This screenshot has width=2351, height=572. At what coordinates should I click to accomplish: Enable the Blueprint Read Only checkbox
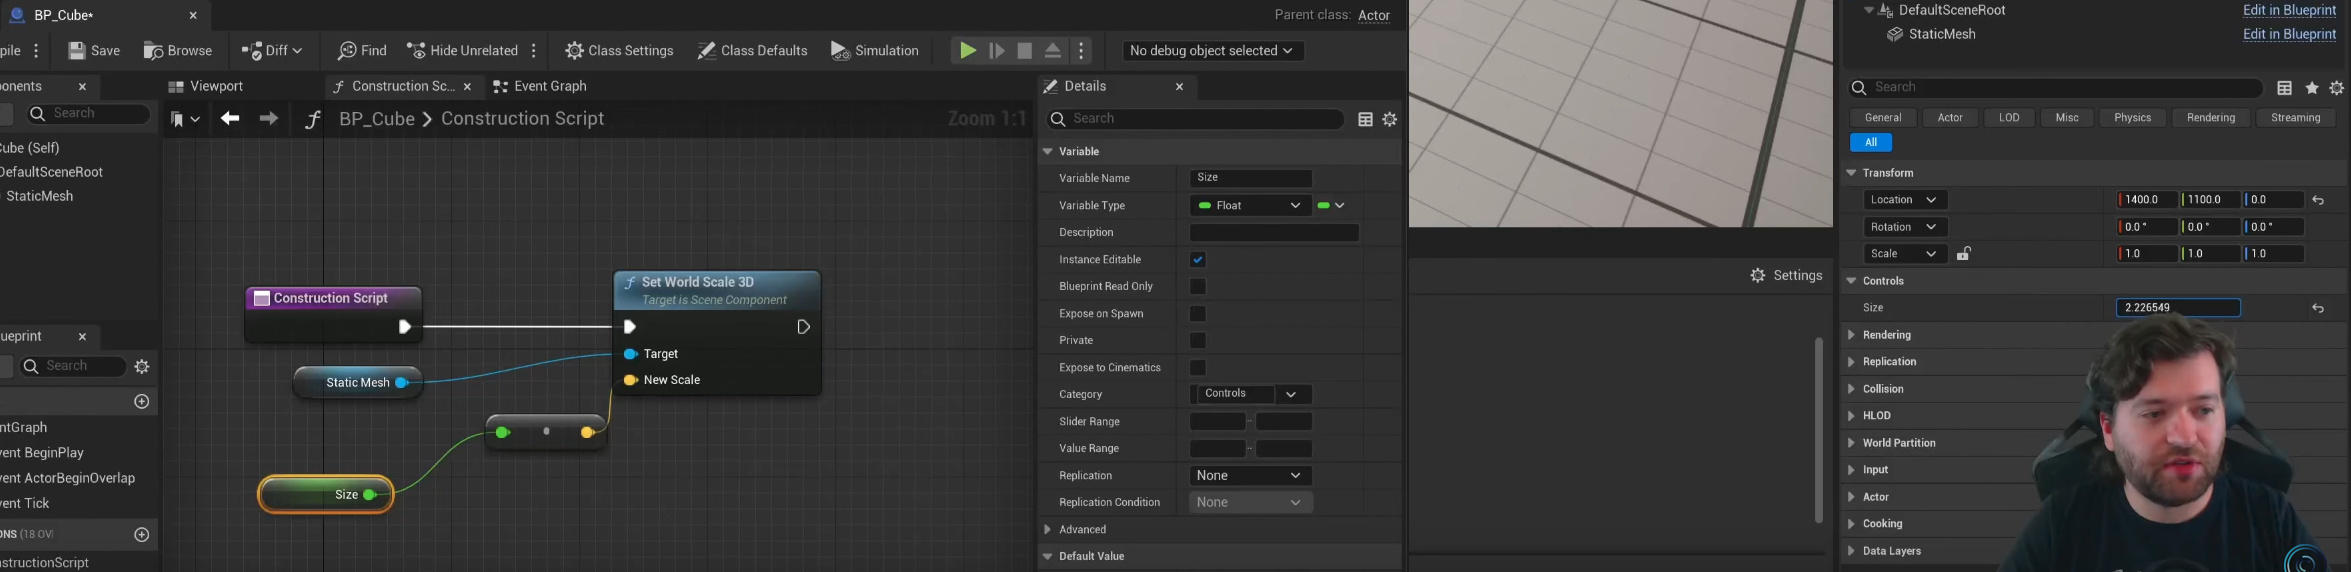click(1197, 287)
